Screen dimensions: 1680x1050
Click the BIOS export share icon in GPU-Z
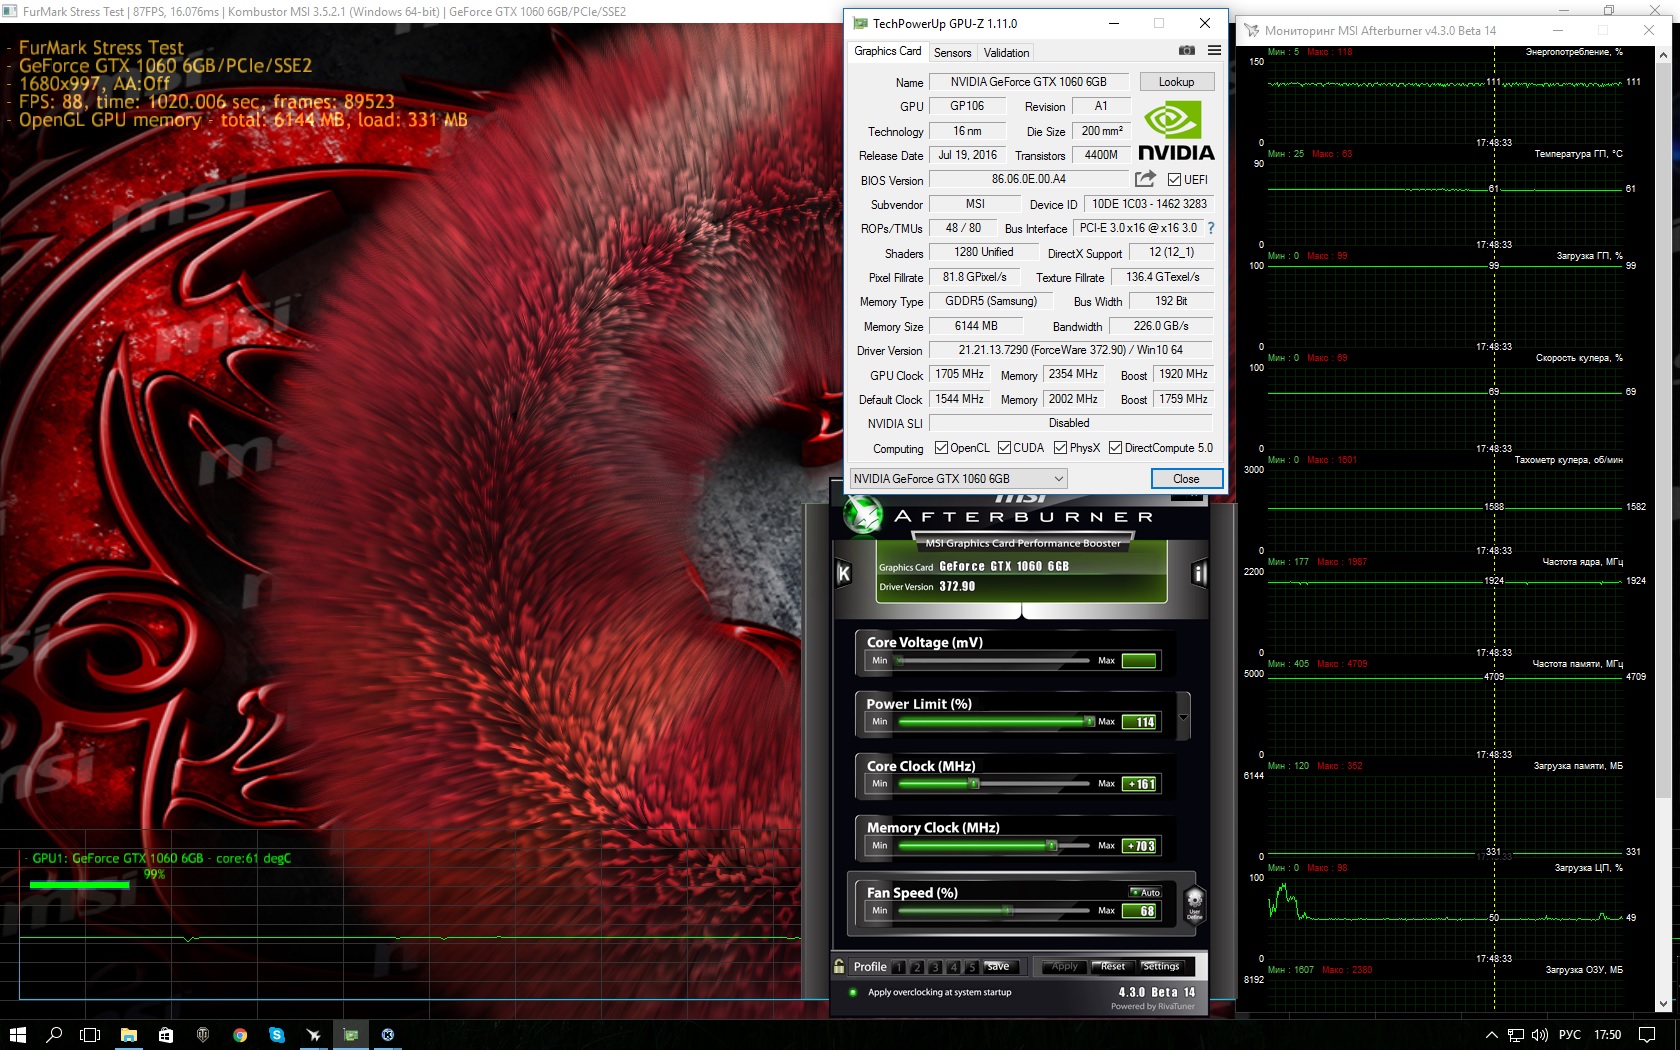1145,179
